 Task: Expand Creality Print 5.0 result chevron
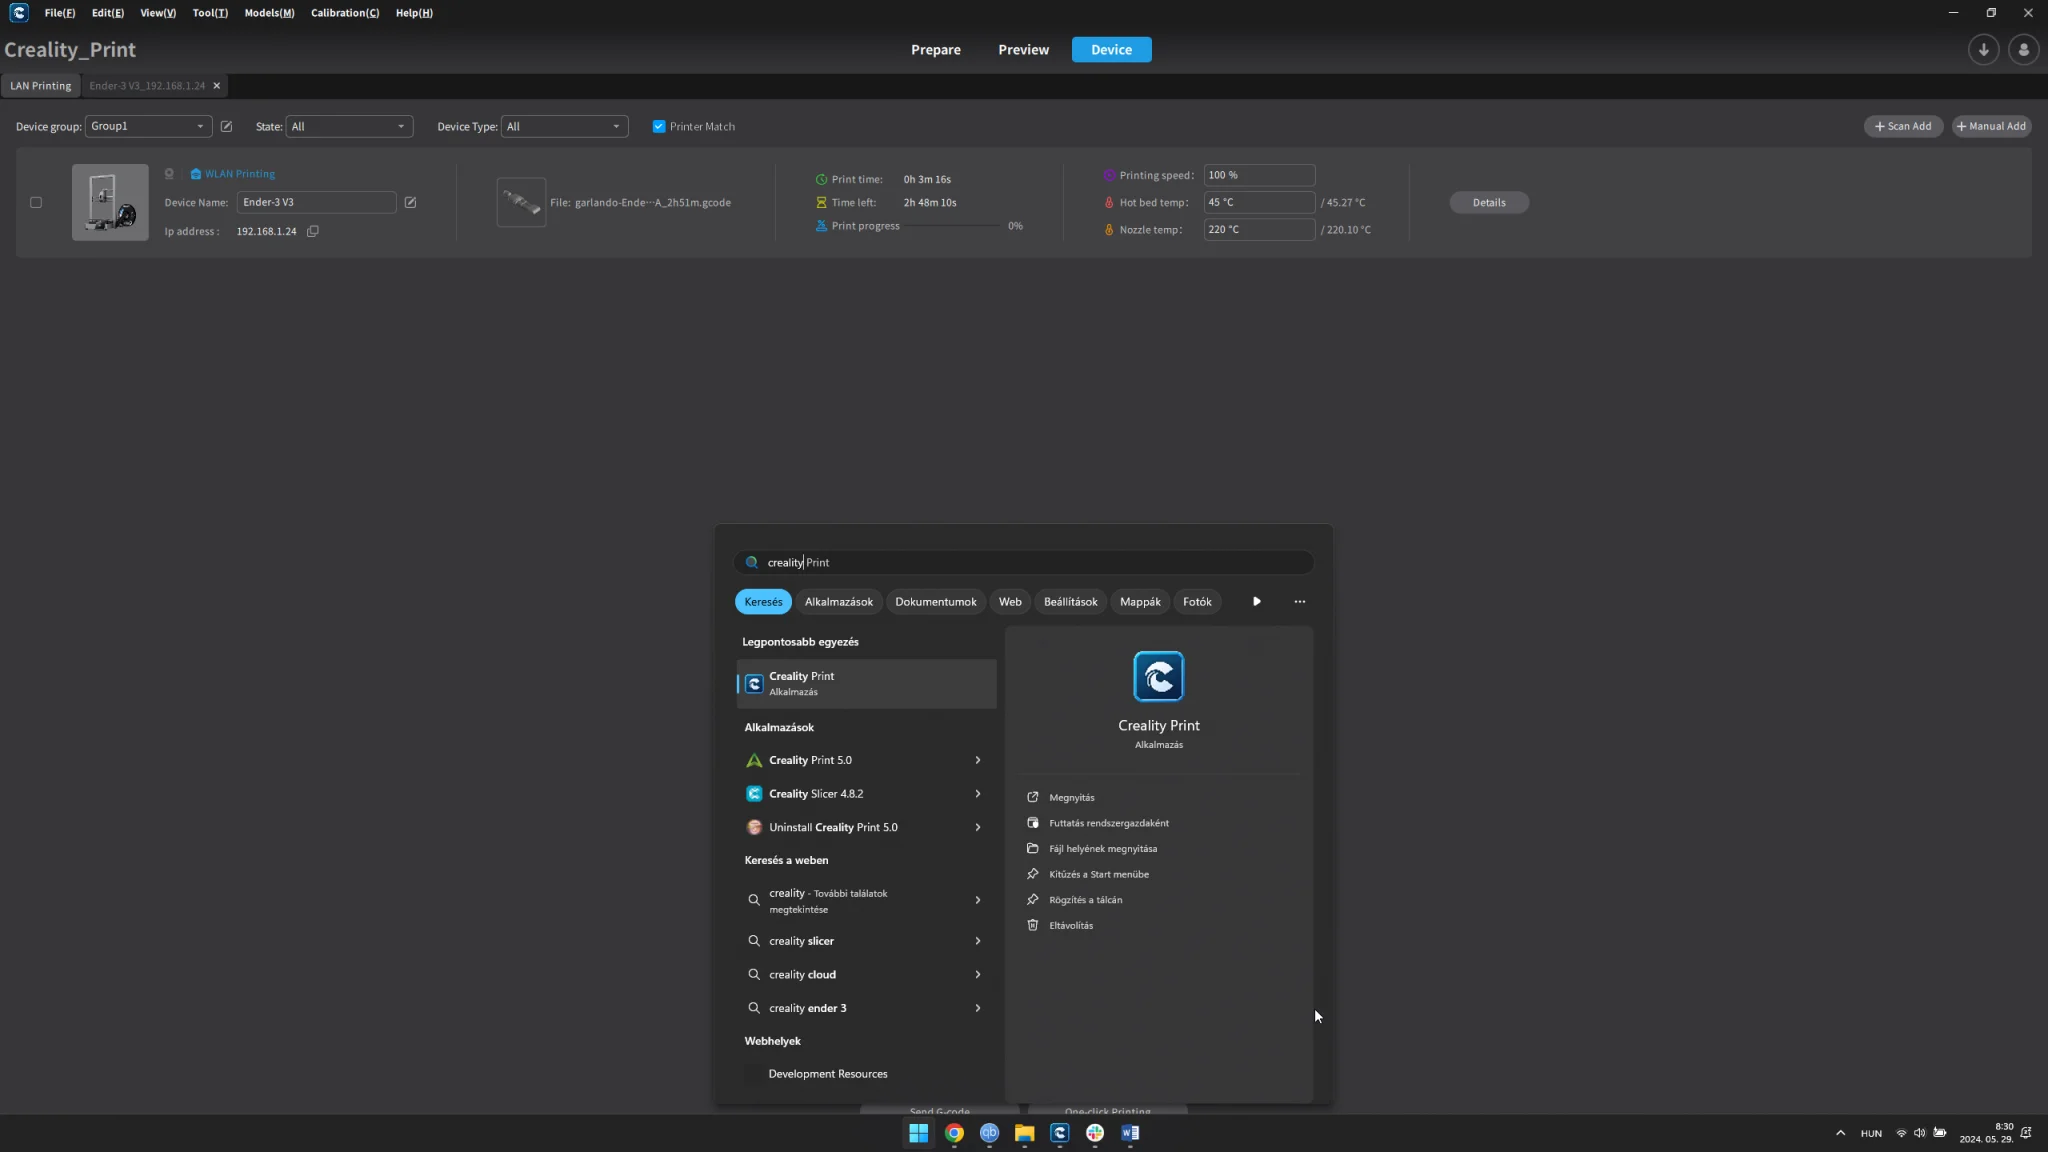pyautogui.click(x=977, y=761)
